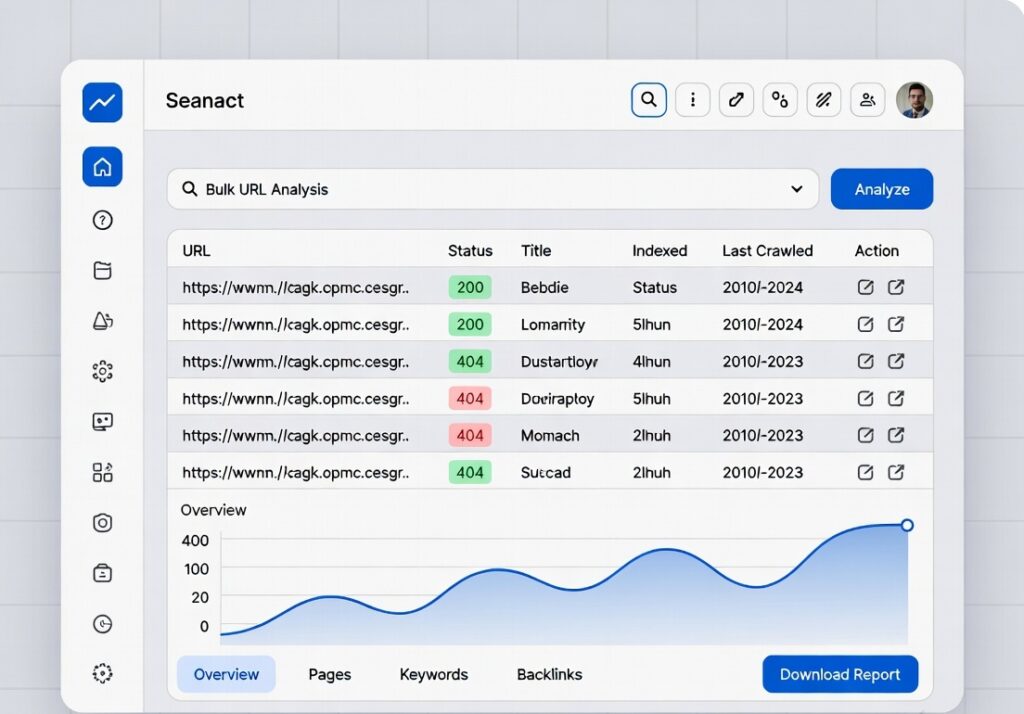This screenshot has width=1024, height=714.
Task: Expand the Bulk URL Analysis dropdown
Action: coord(797,188)
